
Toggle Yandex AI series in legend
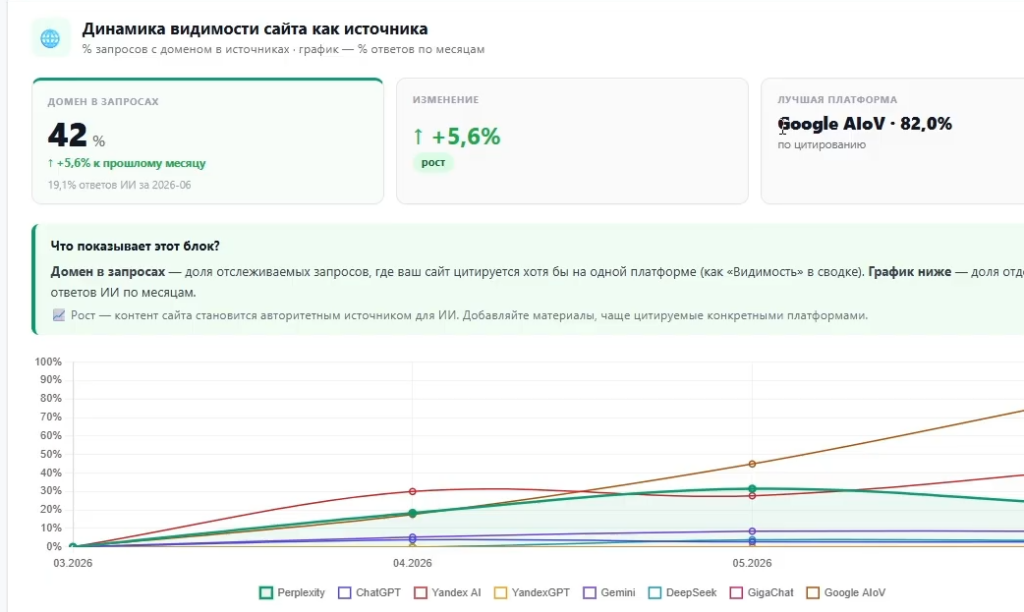[447, 592]
